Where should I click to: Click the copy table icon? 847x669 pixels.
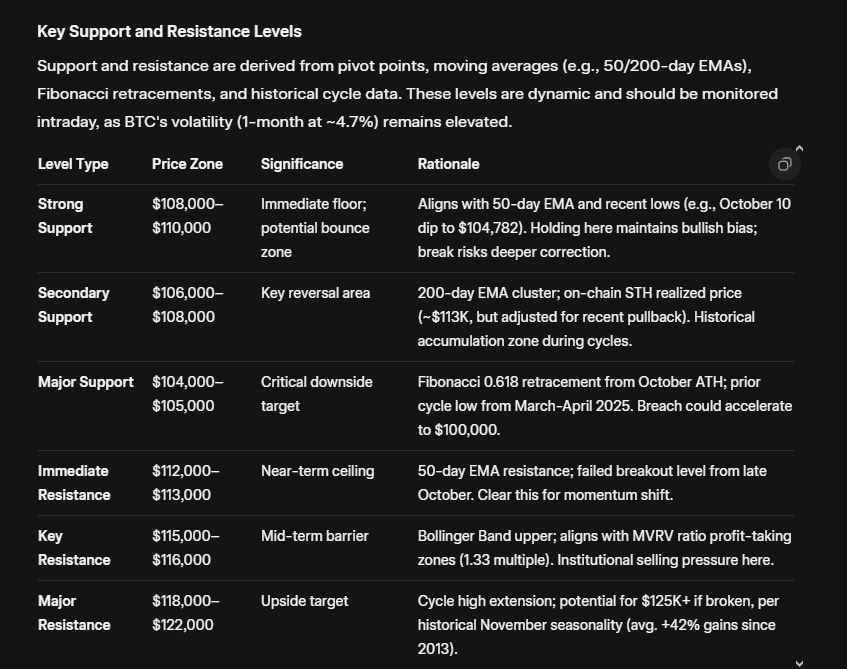pyautogui.click(x=784, y=165)
